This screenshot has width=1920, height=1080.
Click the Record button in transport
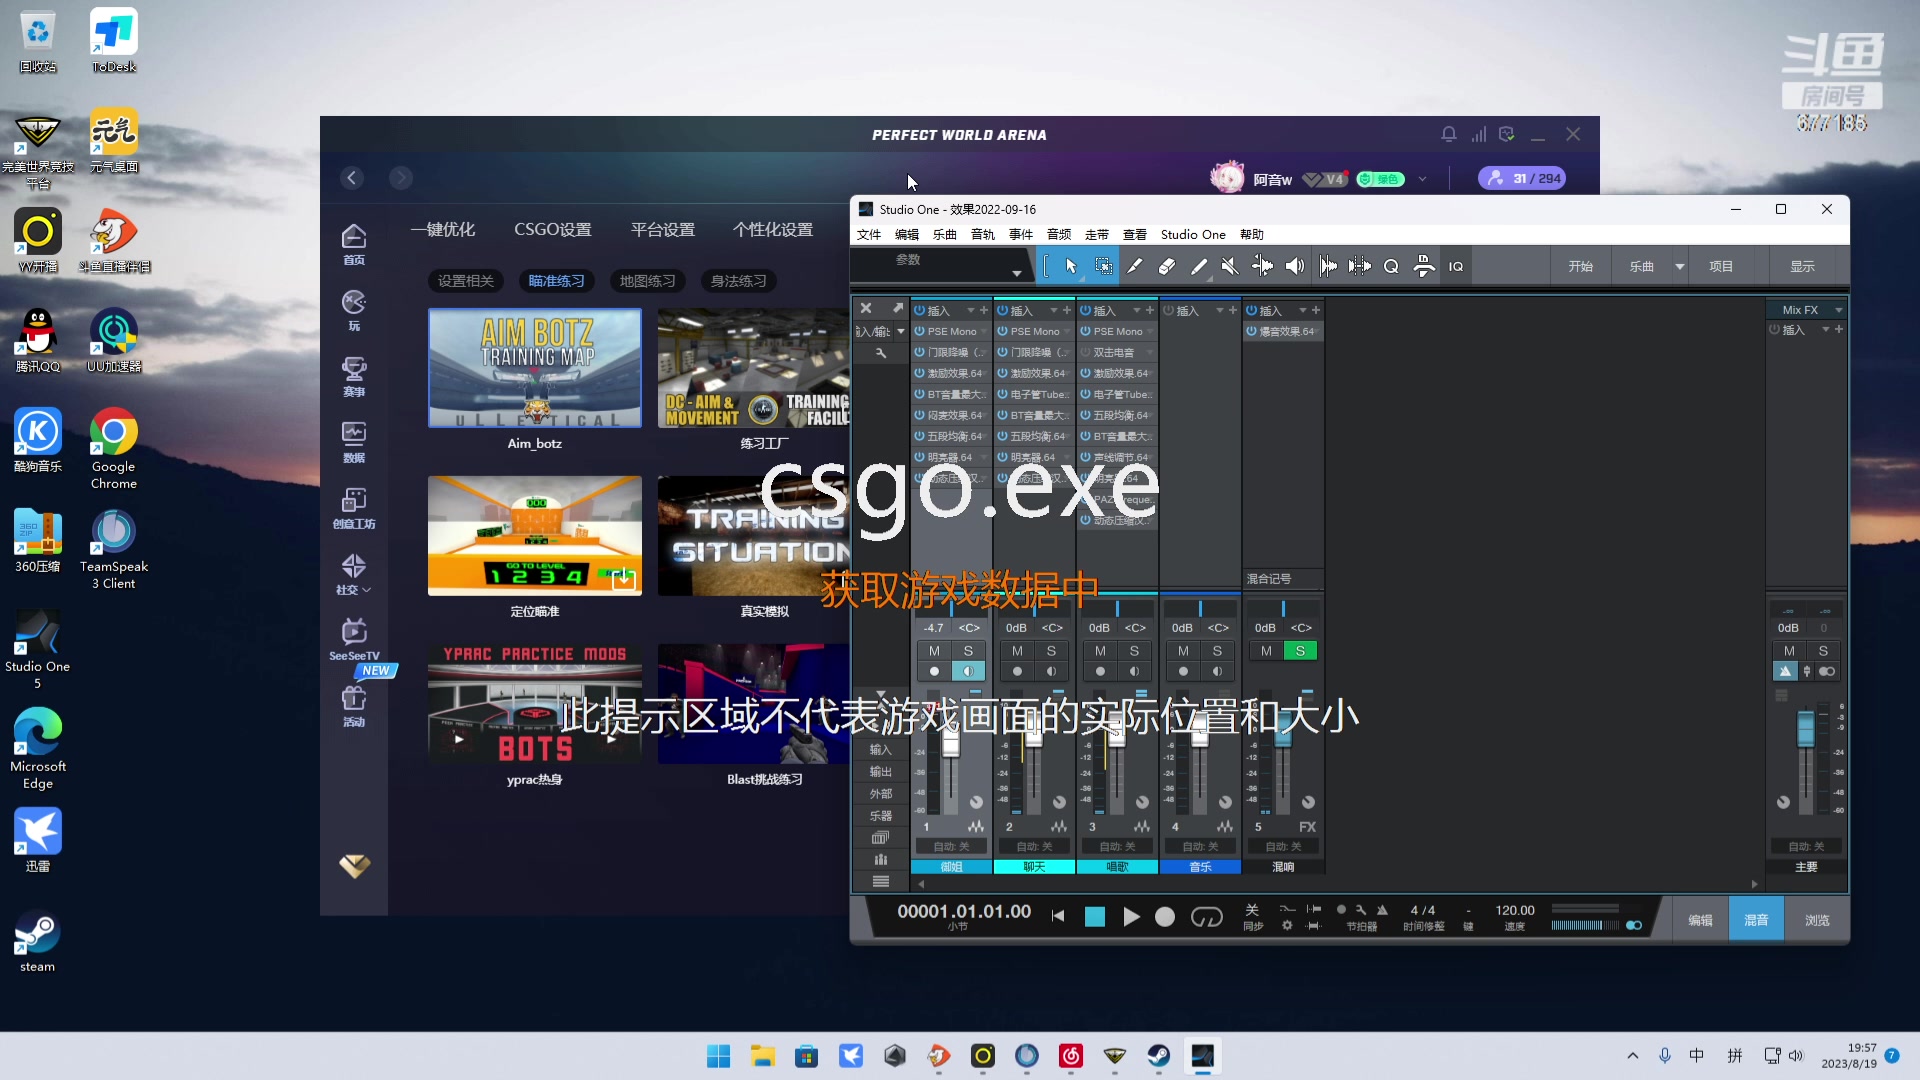[x=1165, y=917]
